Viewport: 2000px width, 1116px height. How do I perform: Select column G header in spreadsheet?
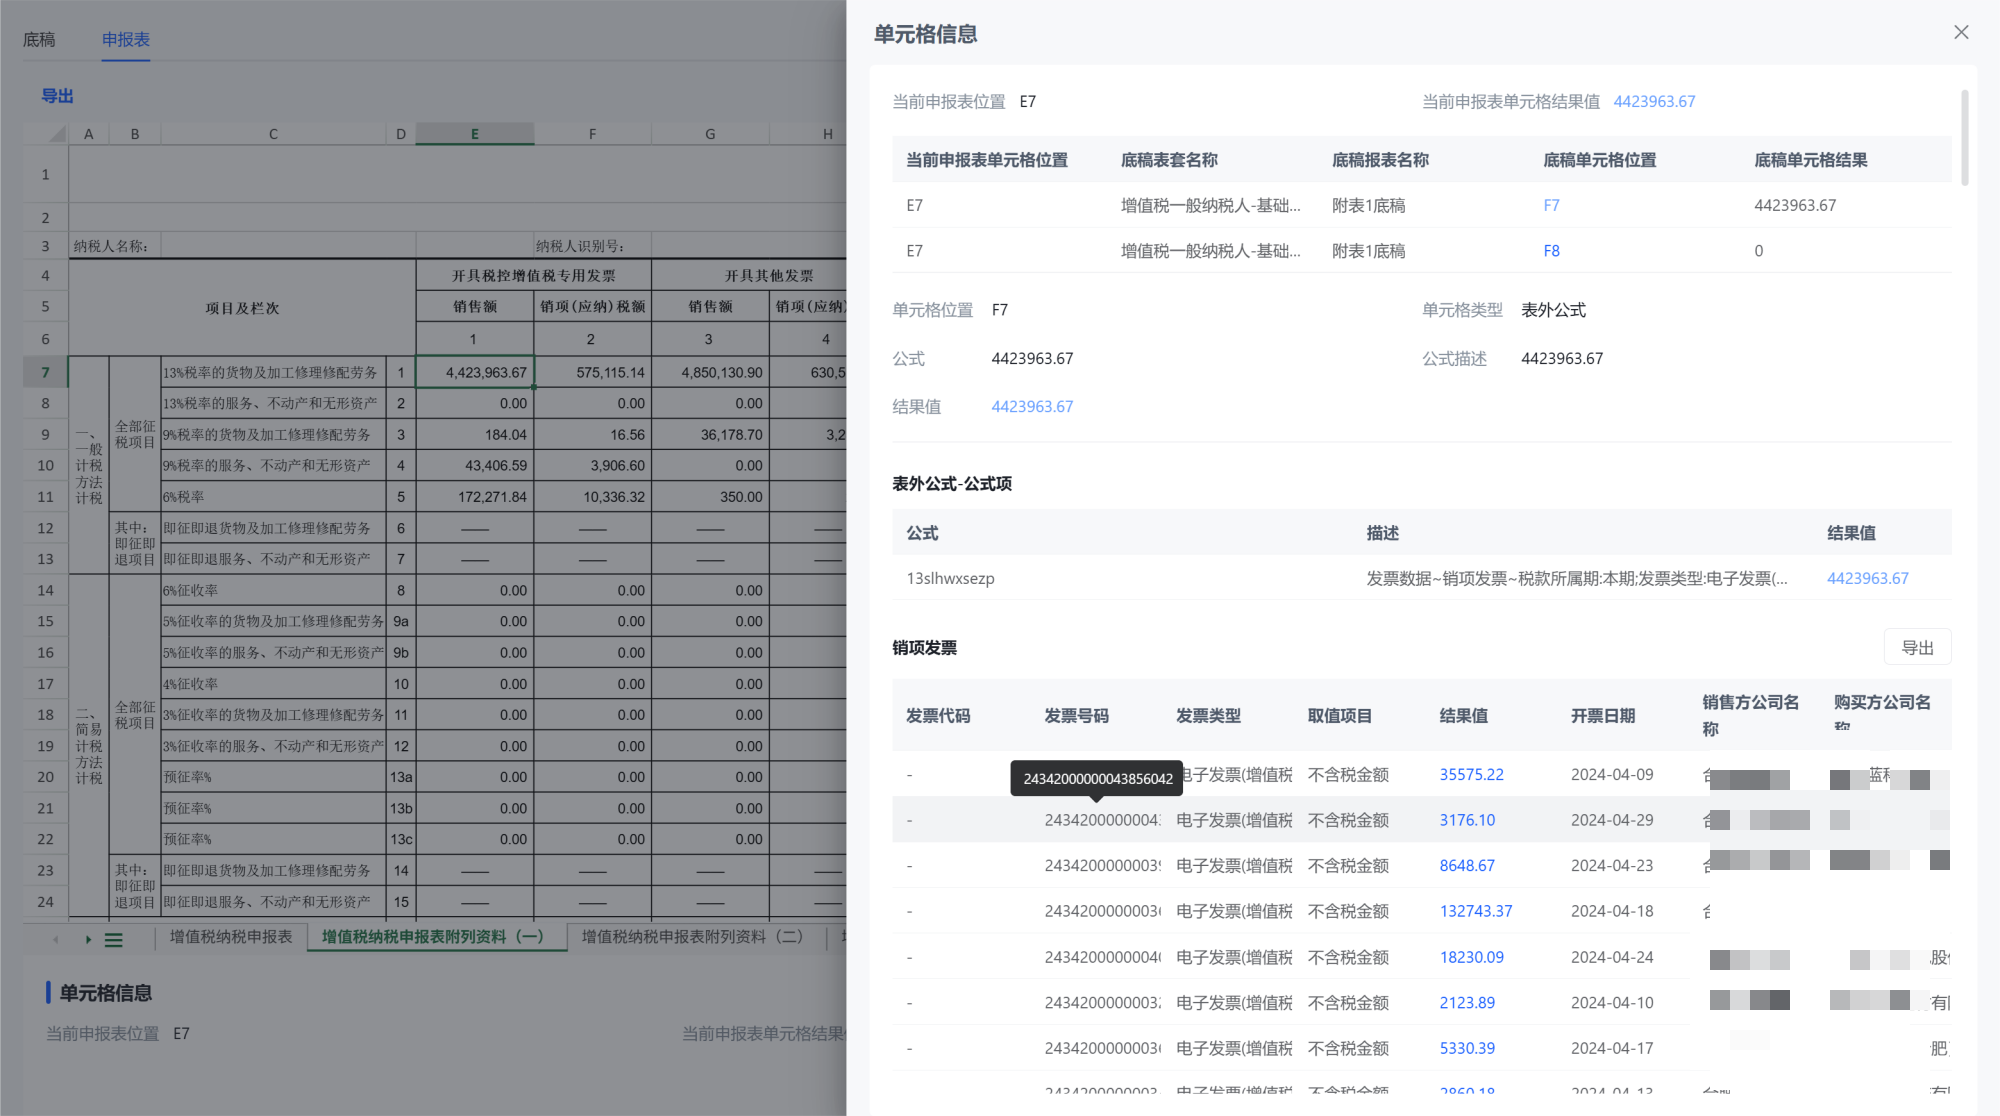(x=710, y=134)
